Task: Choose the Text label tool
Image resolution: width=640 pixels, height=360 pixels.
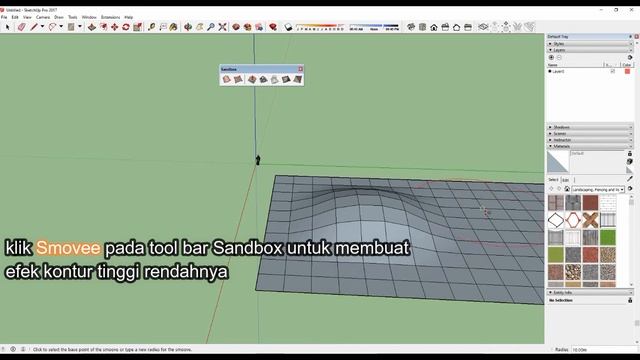Action: 163,27
